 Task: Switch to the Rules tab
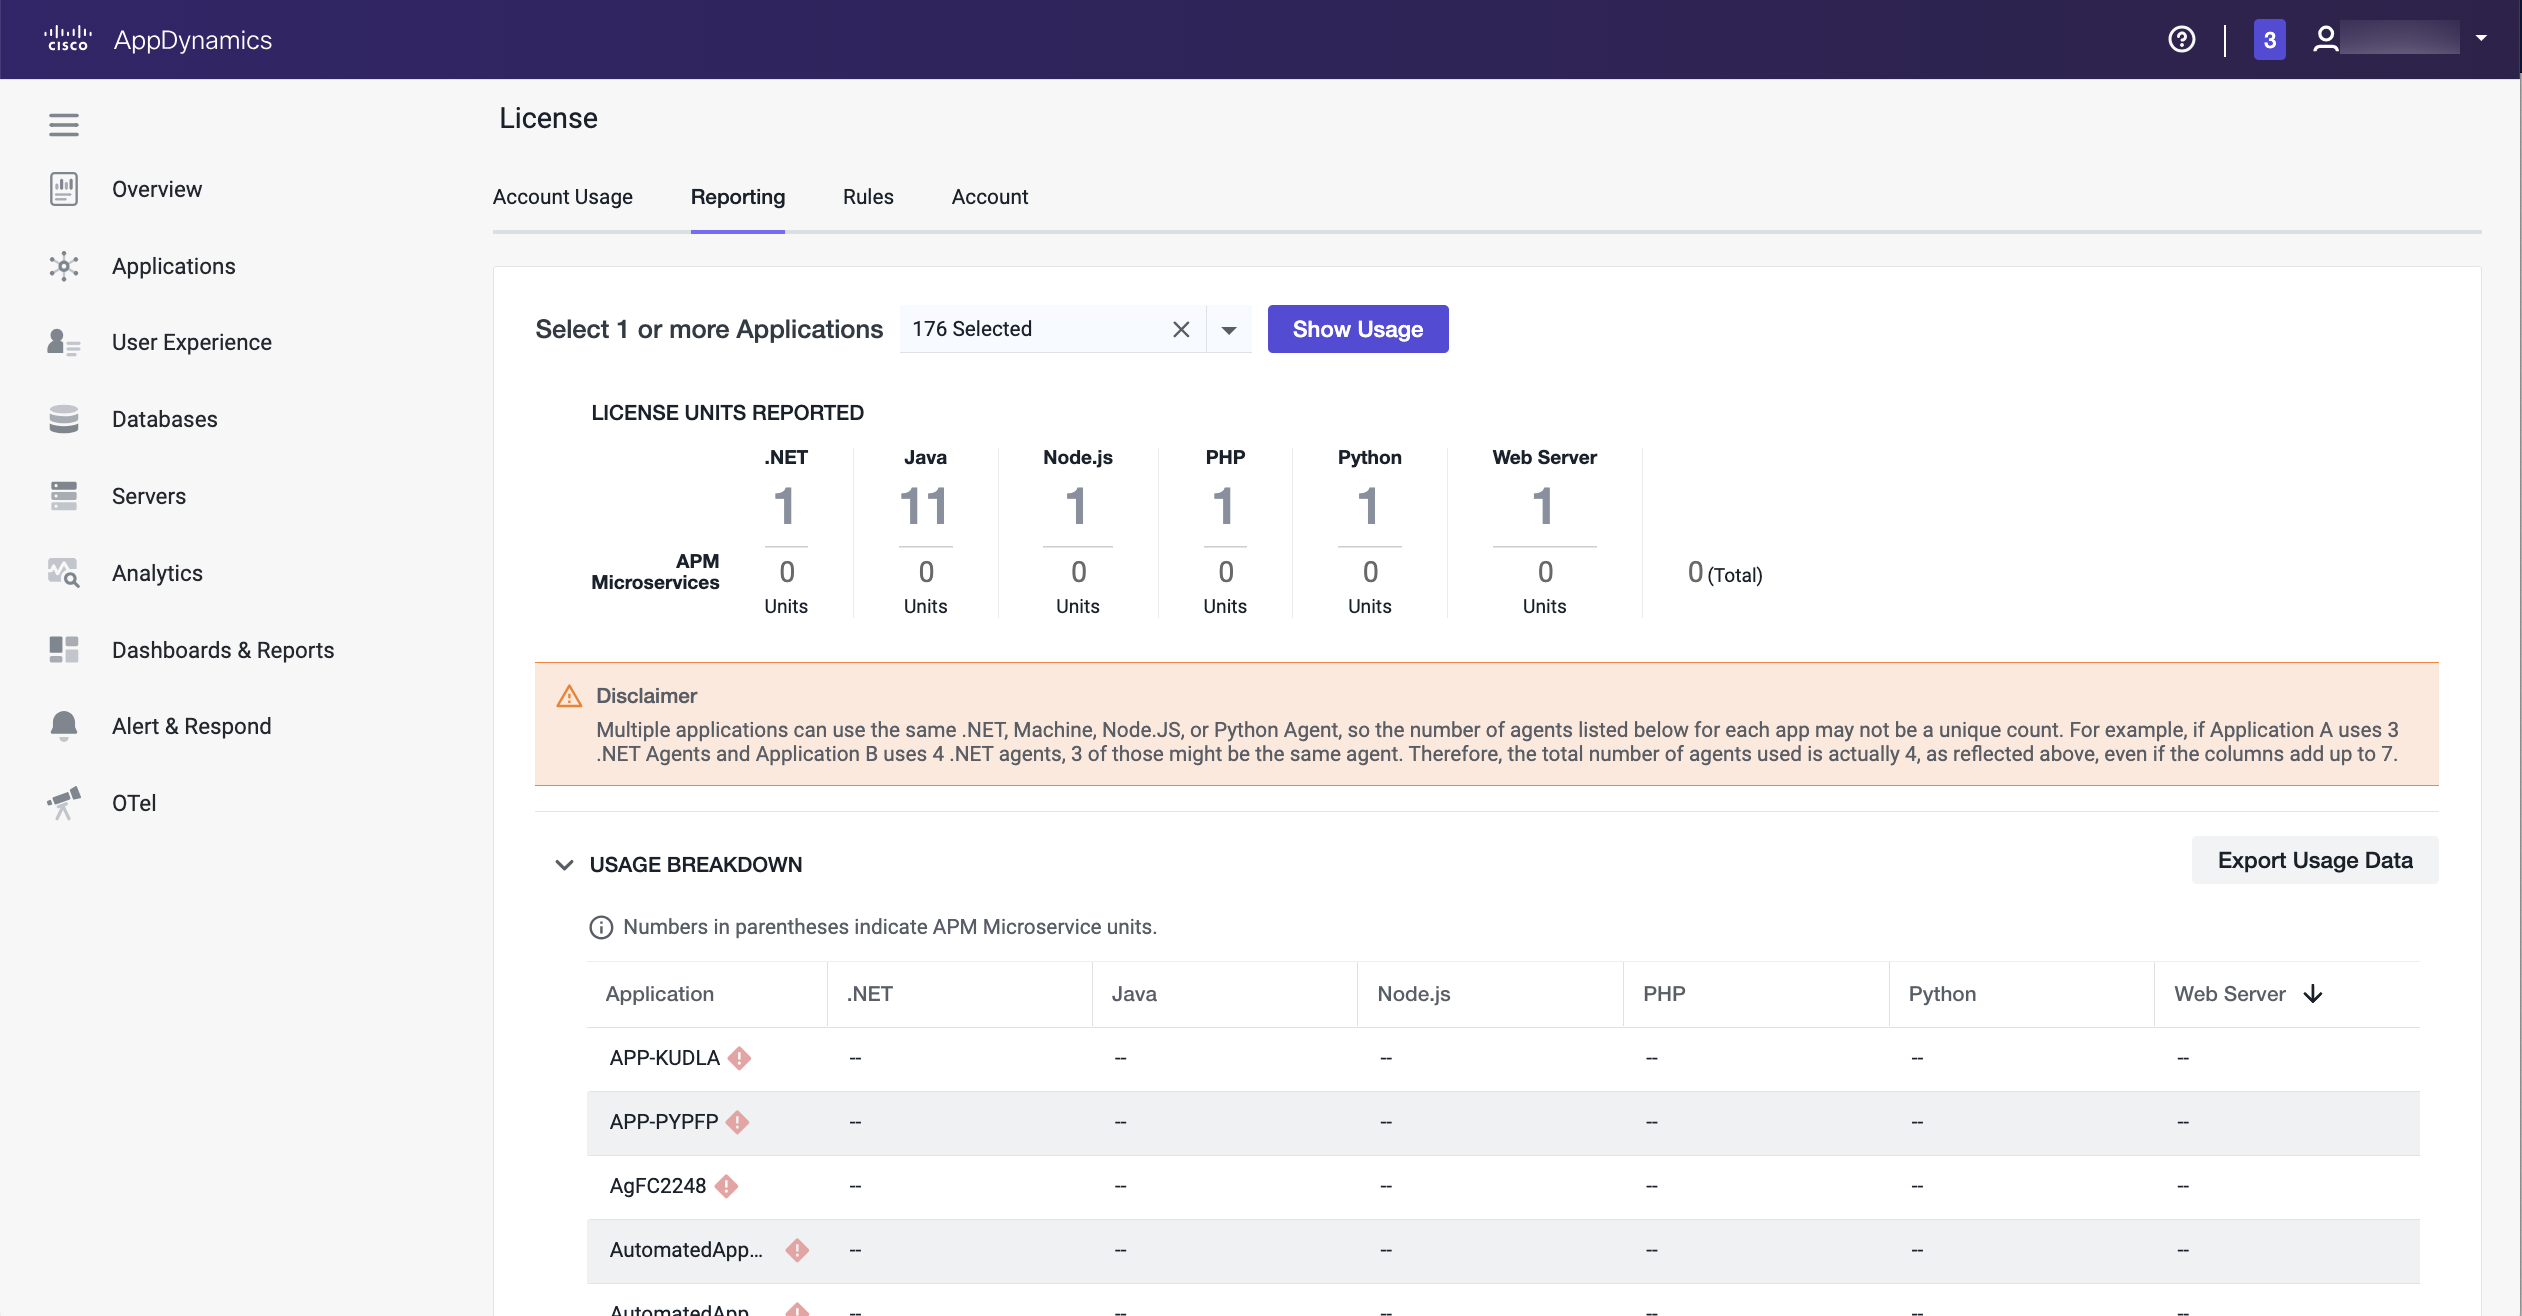click(x=868, y=197)
